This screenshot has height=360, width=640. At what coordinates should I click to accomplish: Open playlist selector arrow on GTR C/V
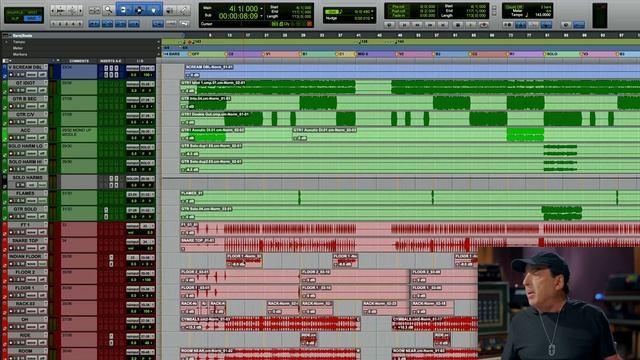[x=45, y=114]
